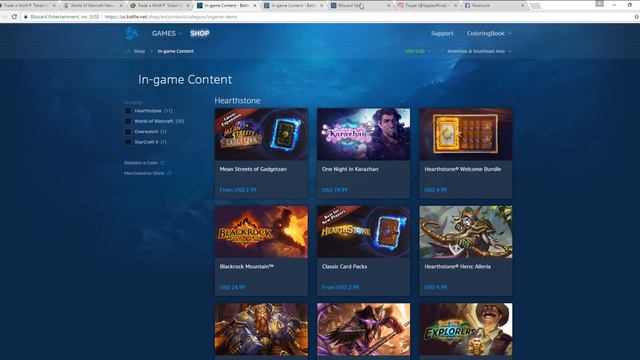
Task: Click the browser address bar URL
Action: point(171,17)
